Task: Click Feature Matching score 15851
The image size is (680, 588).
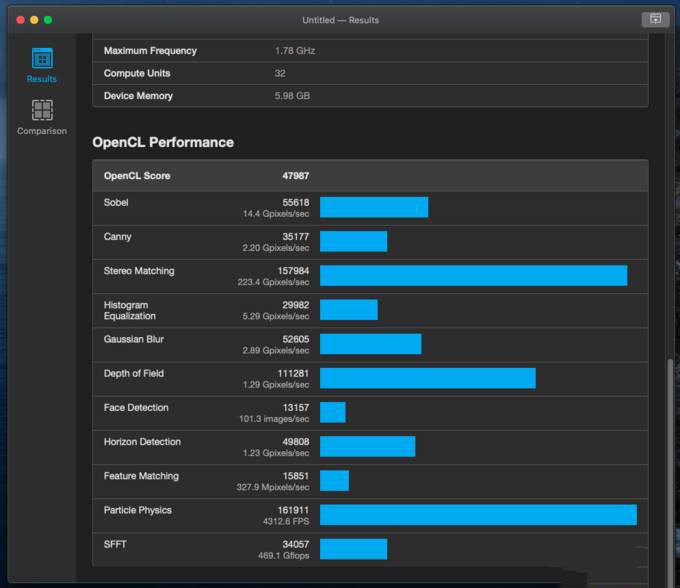Action: click(296, 476)
